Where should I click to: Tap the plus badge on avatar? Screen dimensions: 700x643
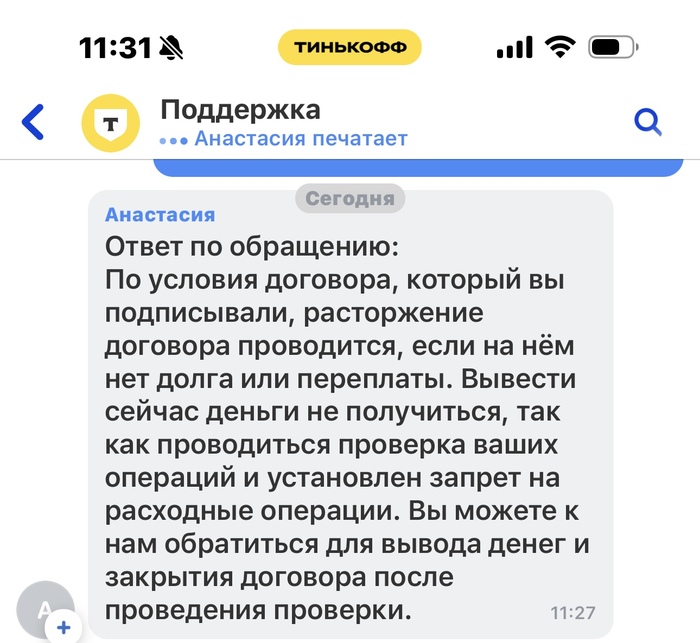pyautogui.click(x=63, y=628)
